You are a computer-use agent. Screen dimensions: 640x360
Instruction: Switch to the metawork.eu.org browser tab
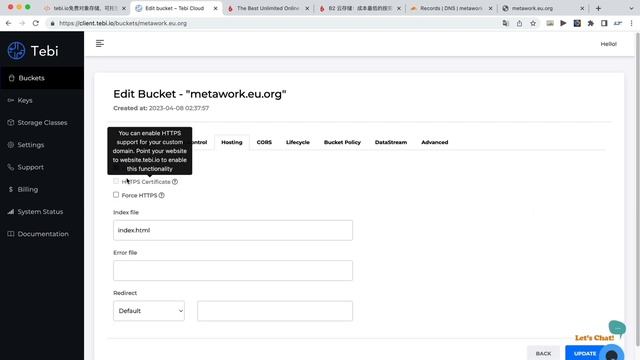pyautogui.click(x=543, y=8)
